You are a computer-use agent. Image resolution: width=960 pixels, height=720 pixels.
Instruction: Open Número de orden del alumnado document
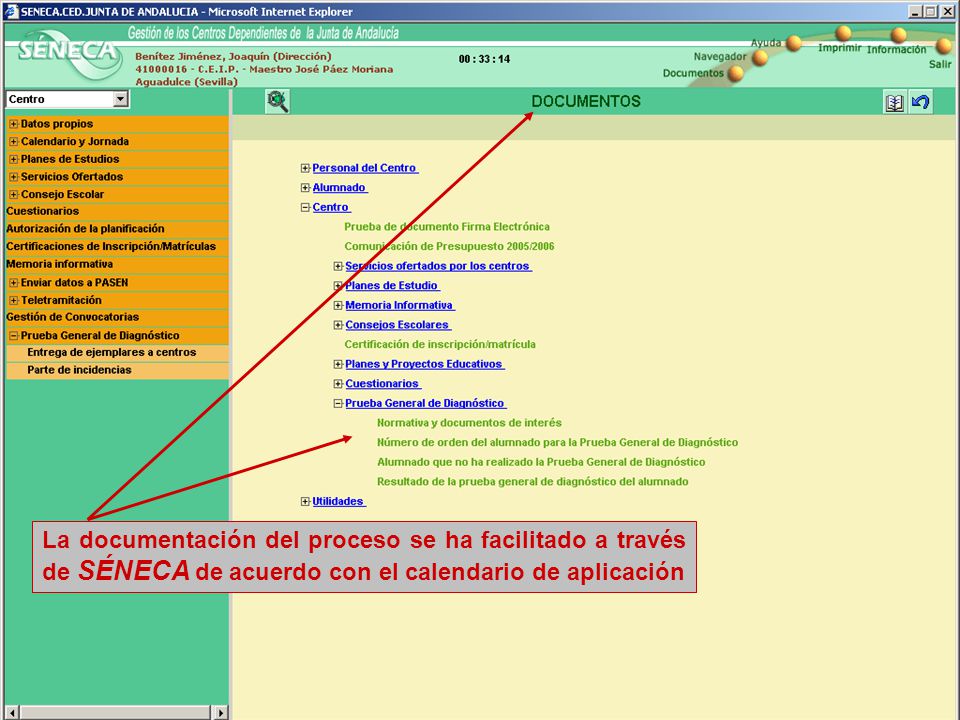[558, 443]
